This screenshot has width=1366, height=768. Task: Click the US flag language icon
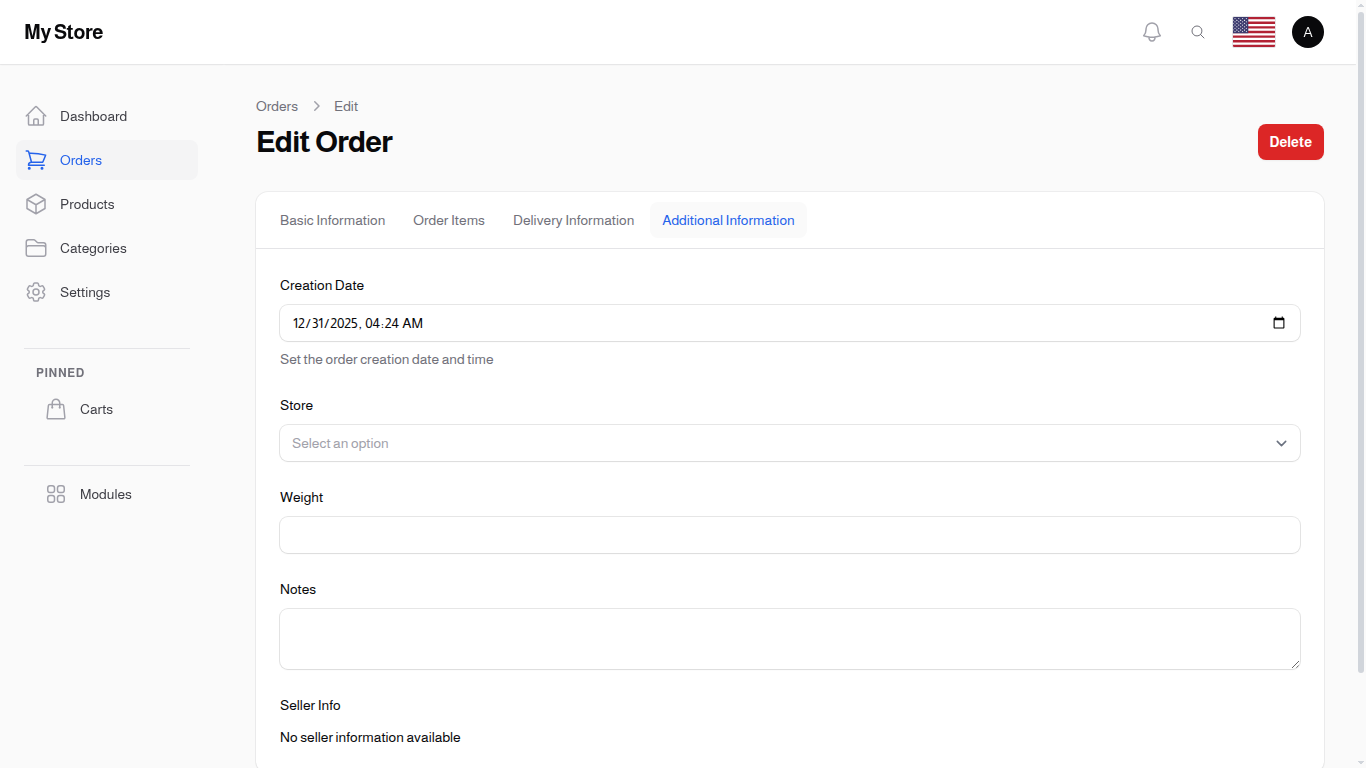click(1253, 32)
